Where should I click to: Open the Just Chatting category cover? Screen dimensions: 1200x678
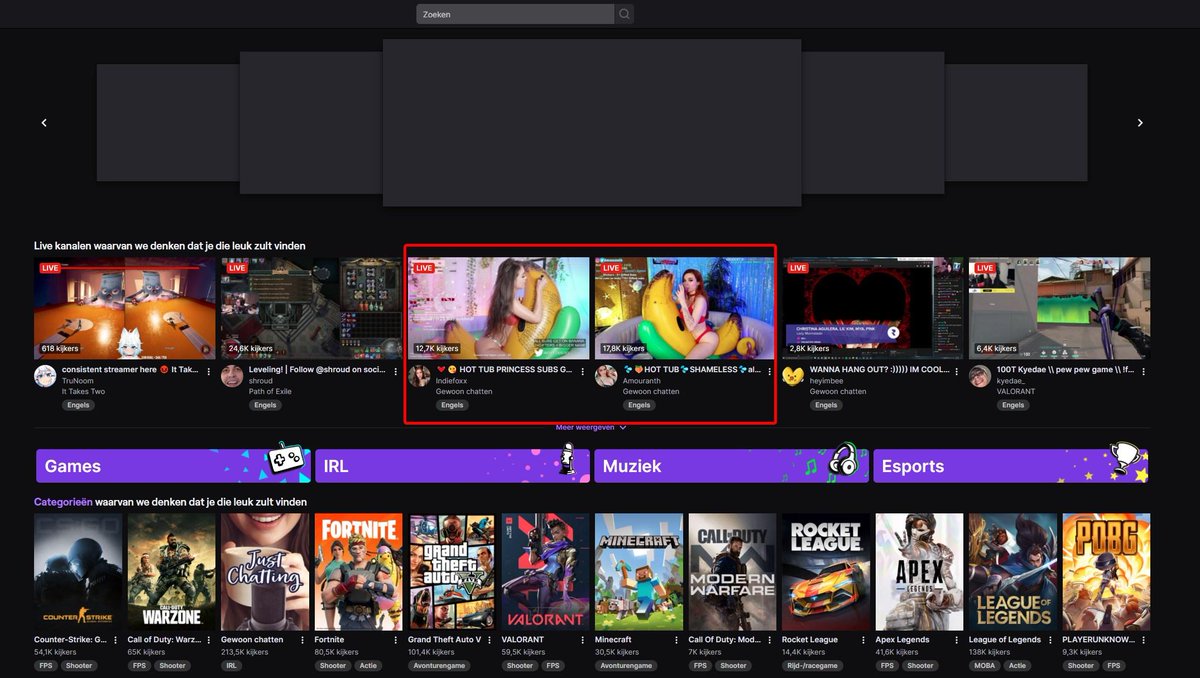tap(265, 572)
